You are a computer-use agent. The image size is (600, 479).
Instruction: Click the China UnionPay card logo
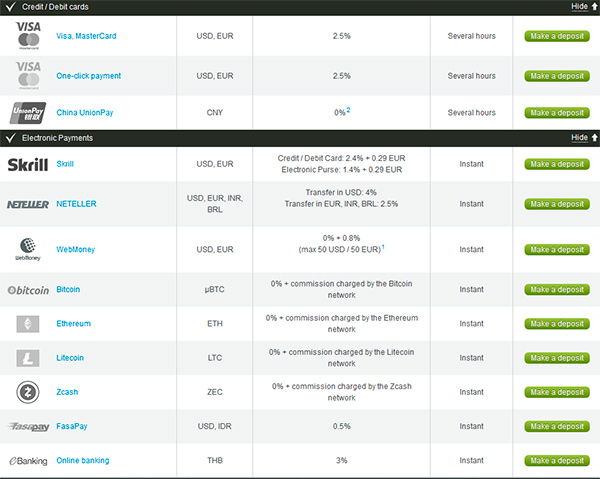coord(28,112)
